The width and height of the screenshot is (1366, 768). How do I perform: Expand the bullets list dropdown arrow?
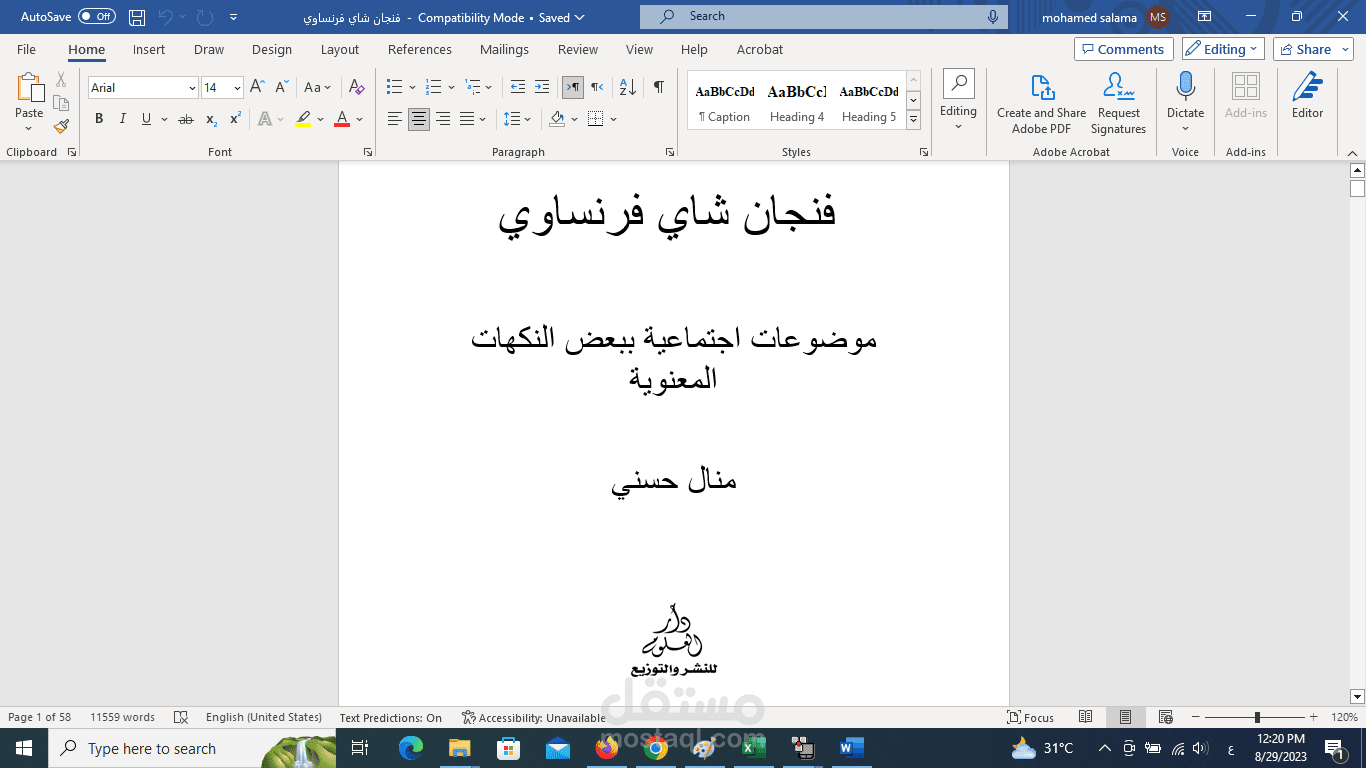(x=412, y=88)
